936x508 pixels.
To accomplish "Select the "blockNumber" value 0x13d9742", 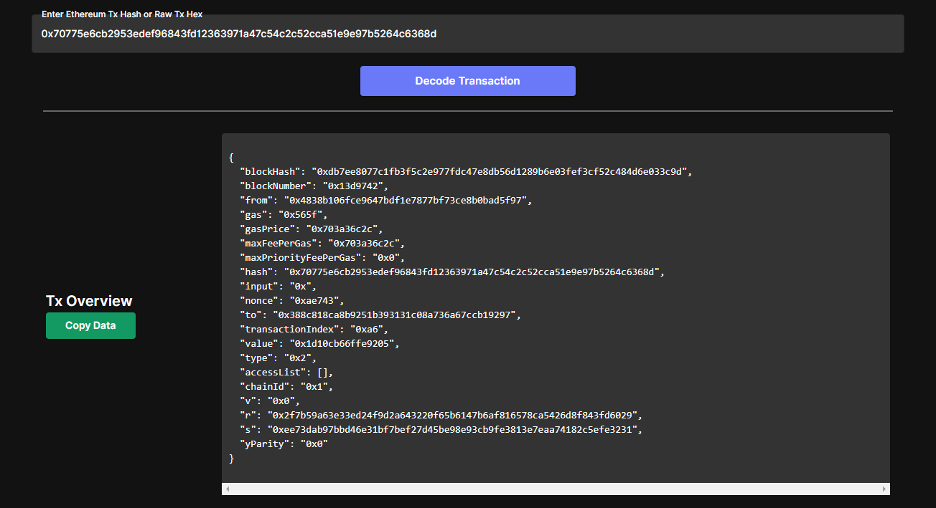I will tap(355, 186).
